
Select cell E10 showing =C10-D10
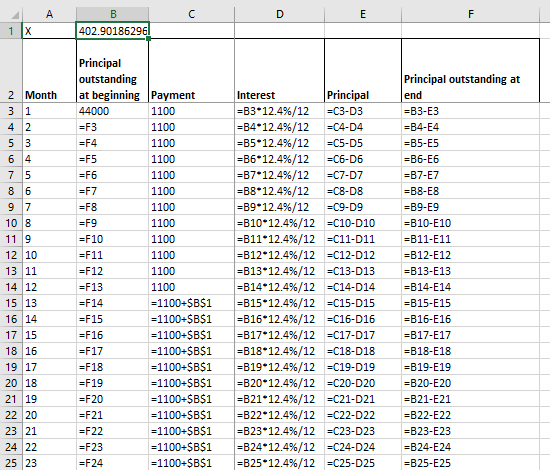363,223
